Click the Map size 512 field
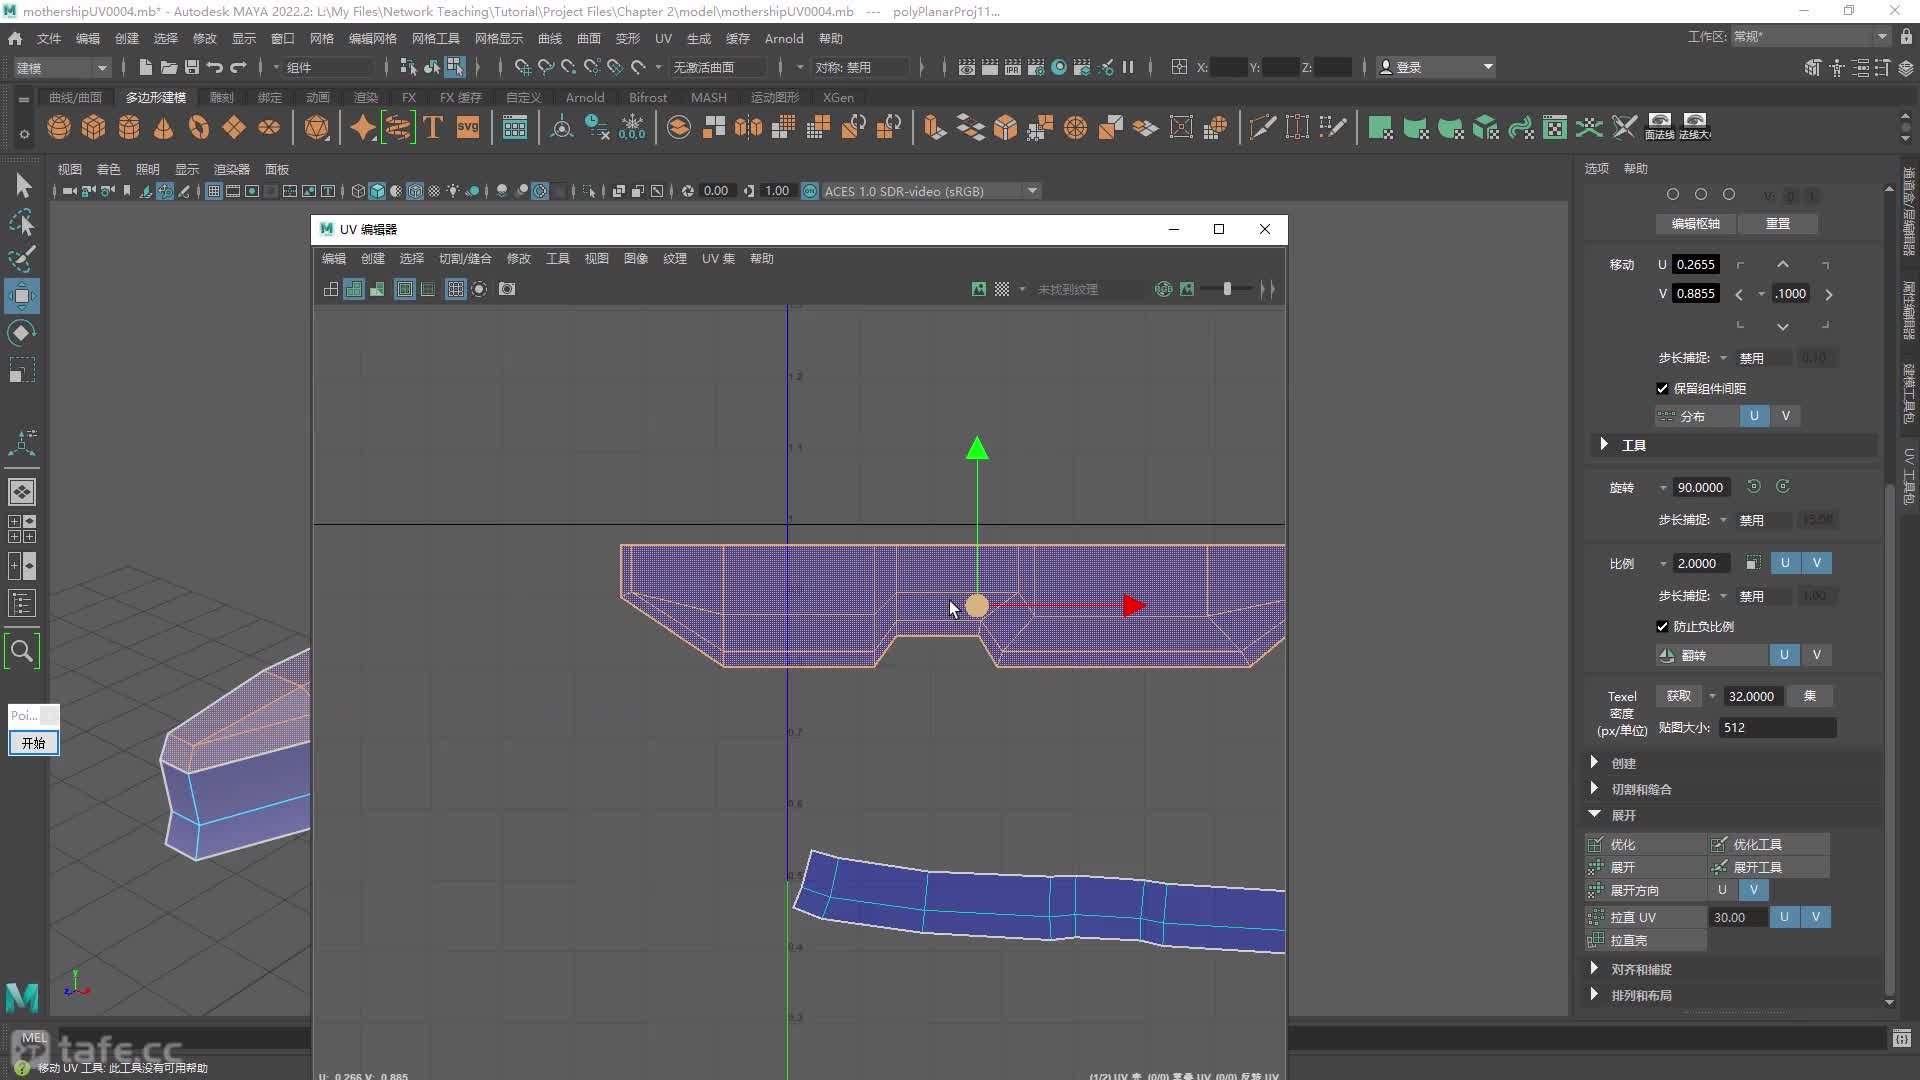 1777,727
